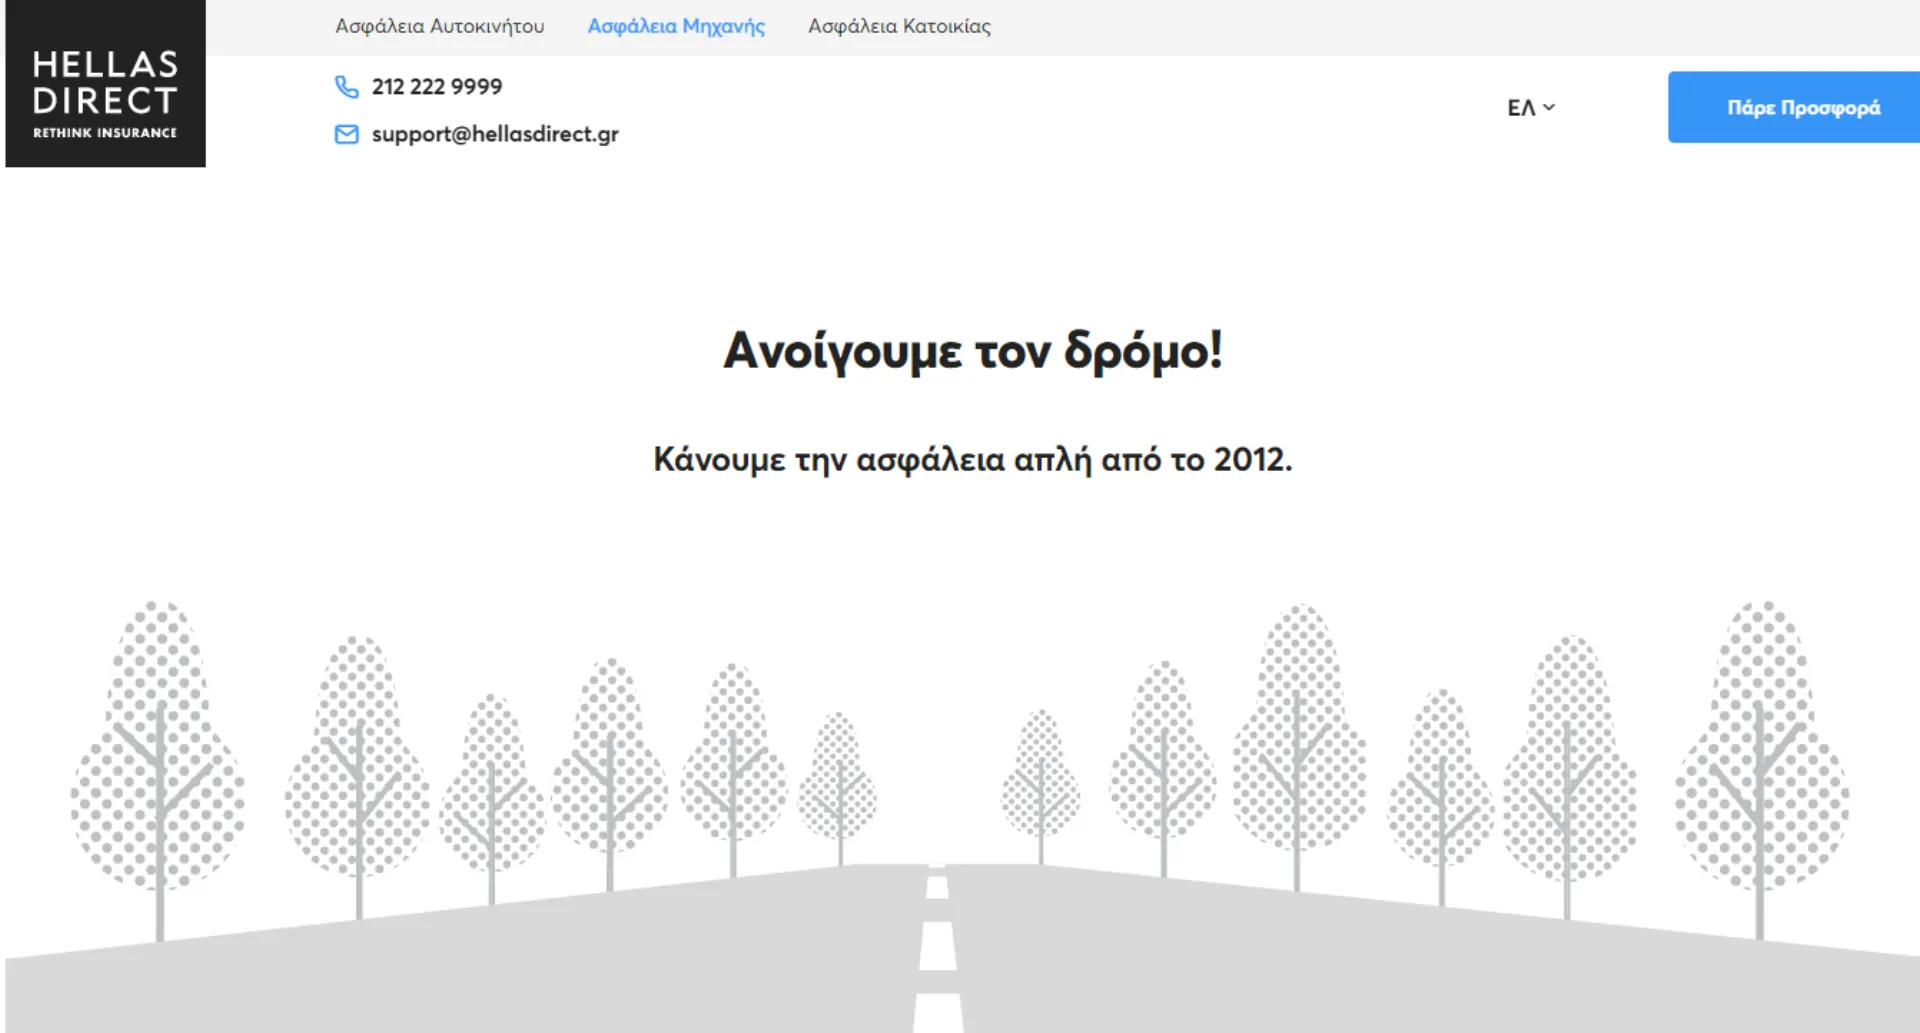Select the active Ασφάλεια Μηχανής tab
This screenshot has height=1033, width=1920.
point(676,26)
